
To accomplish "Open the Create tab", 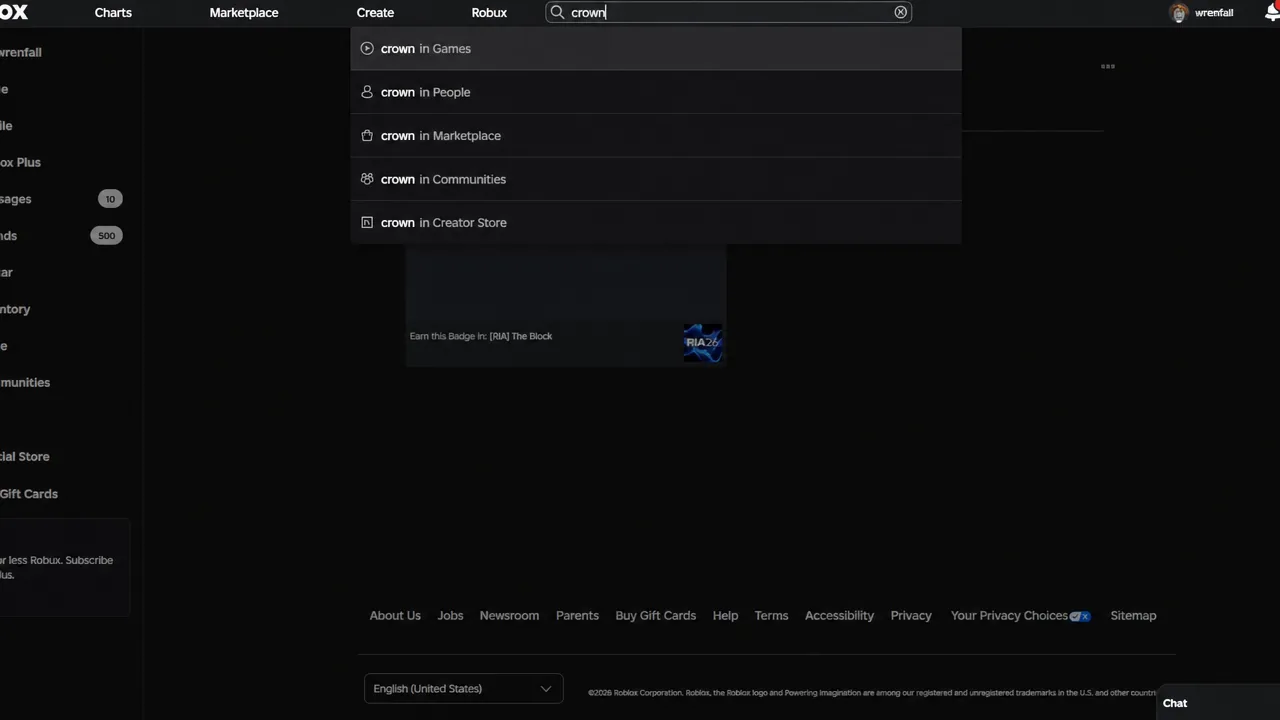I will click(375, 13).
